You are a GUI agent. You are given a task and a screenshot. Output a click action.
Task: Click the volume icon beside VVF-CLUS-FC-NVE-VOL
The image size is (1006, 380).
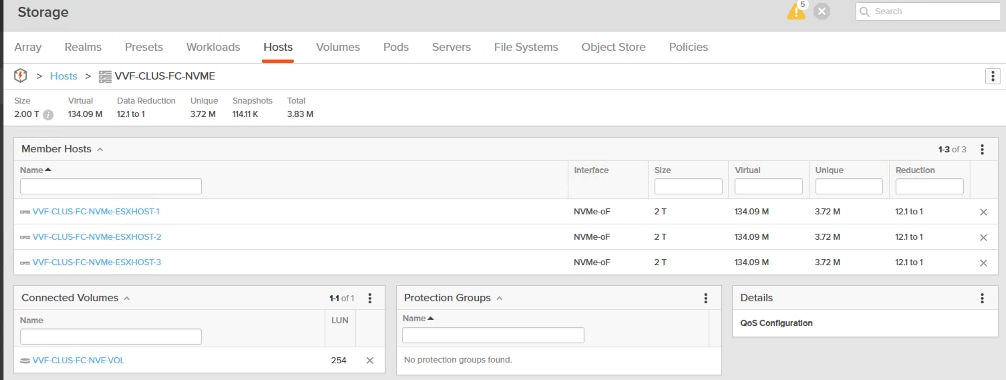pos(25,361)
